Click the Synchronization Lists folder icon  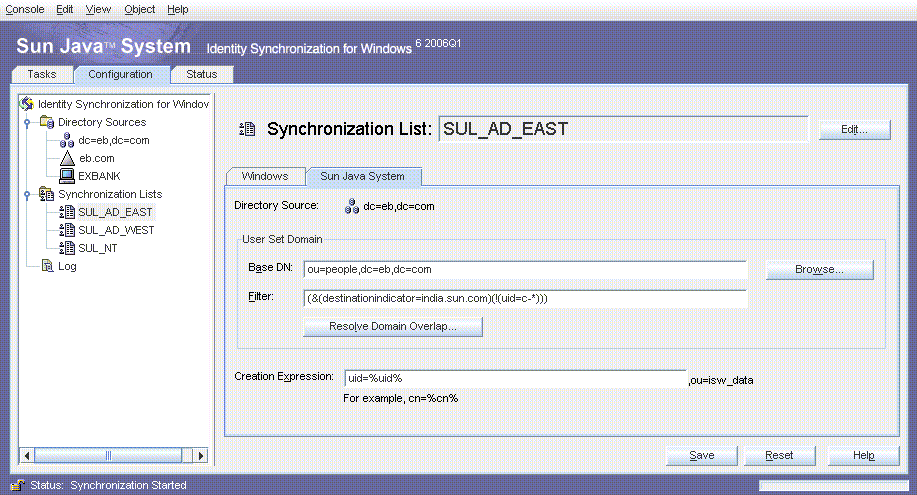(x=47, y=194)
